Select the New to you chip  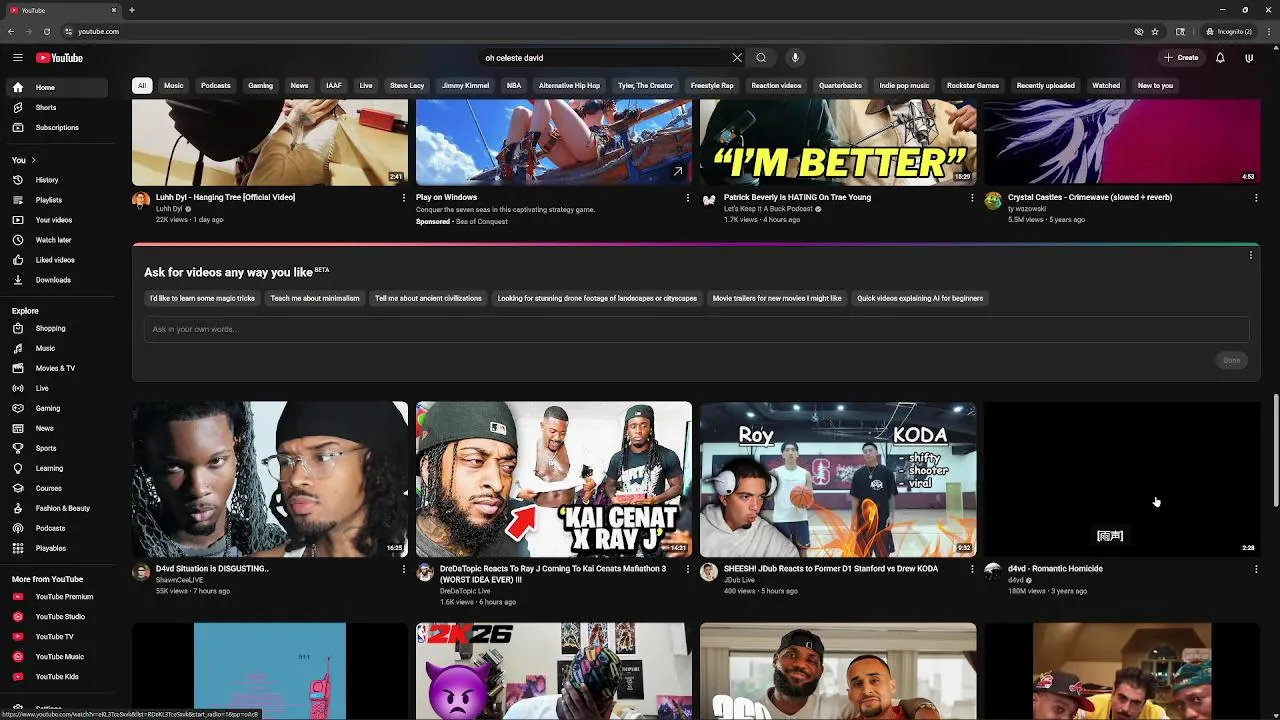click(1155, 86)
